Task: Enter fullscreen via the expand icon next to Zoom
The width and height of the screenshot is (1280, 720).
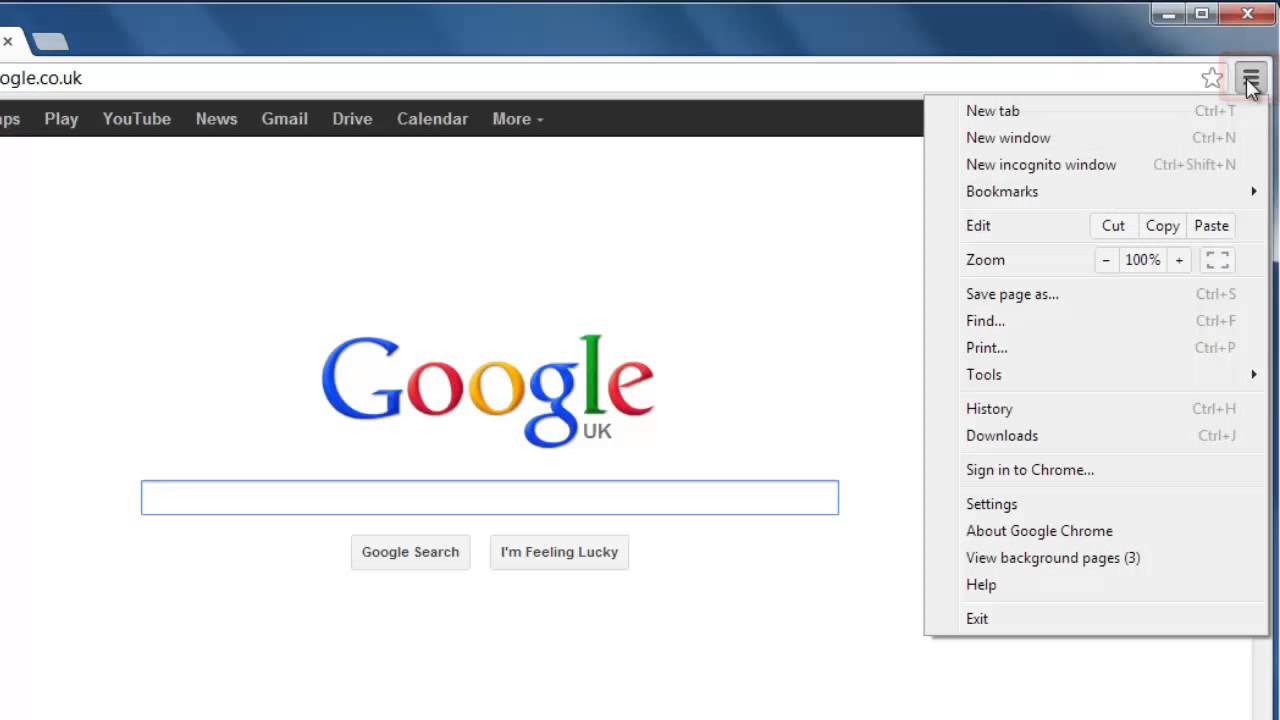Action: coord(1217,259)
